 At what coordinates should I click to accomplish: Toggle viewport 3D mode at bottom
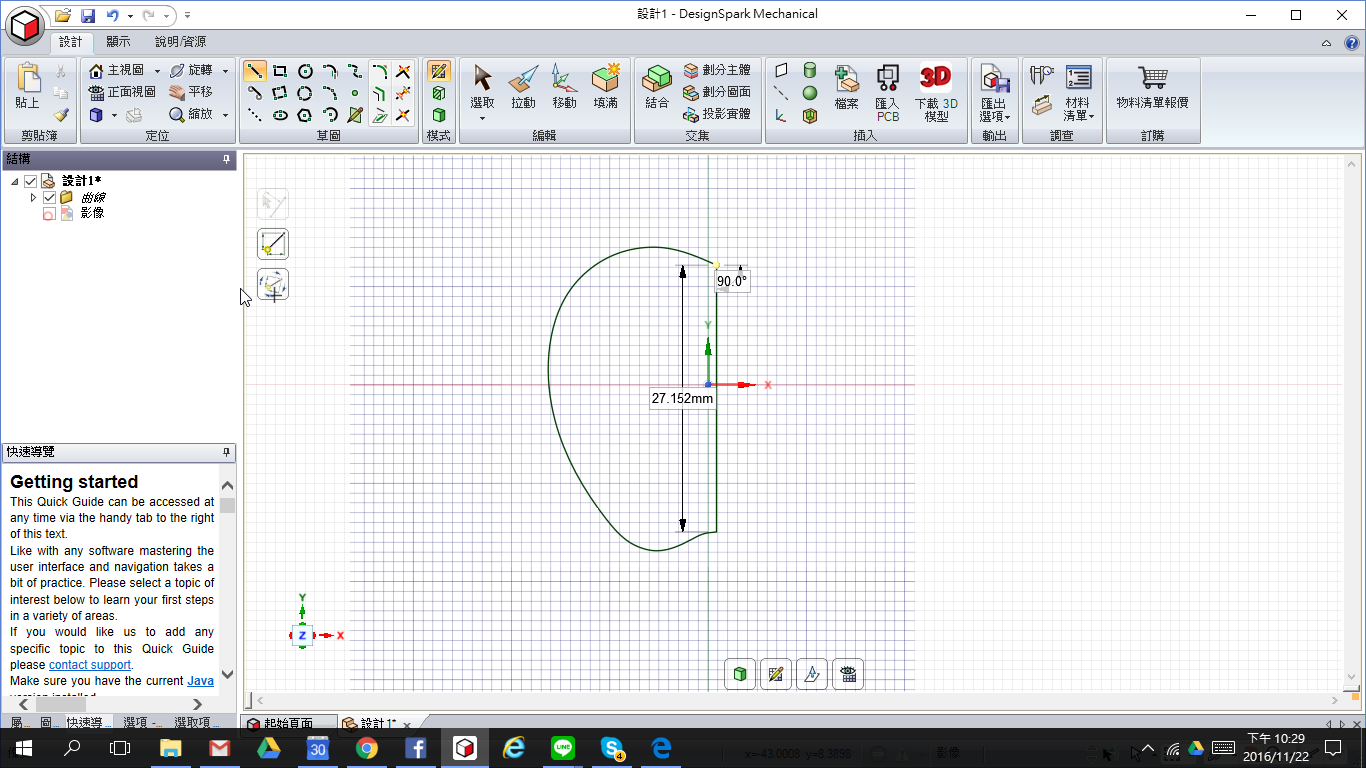point(740,674)
